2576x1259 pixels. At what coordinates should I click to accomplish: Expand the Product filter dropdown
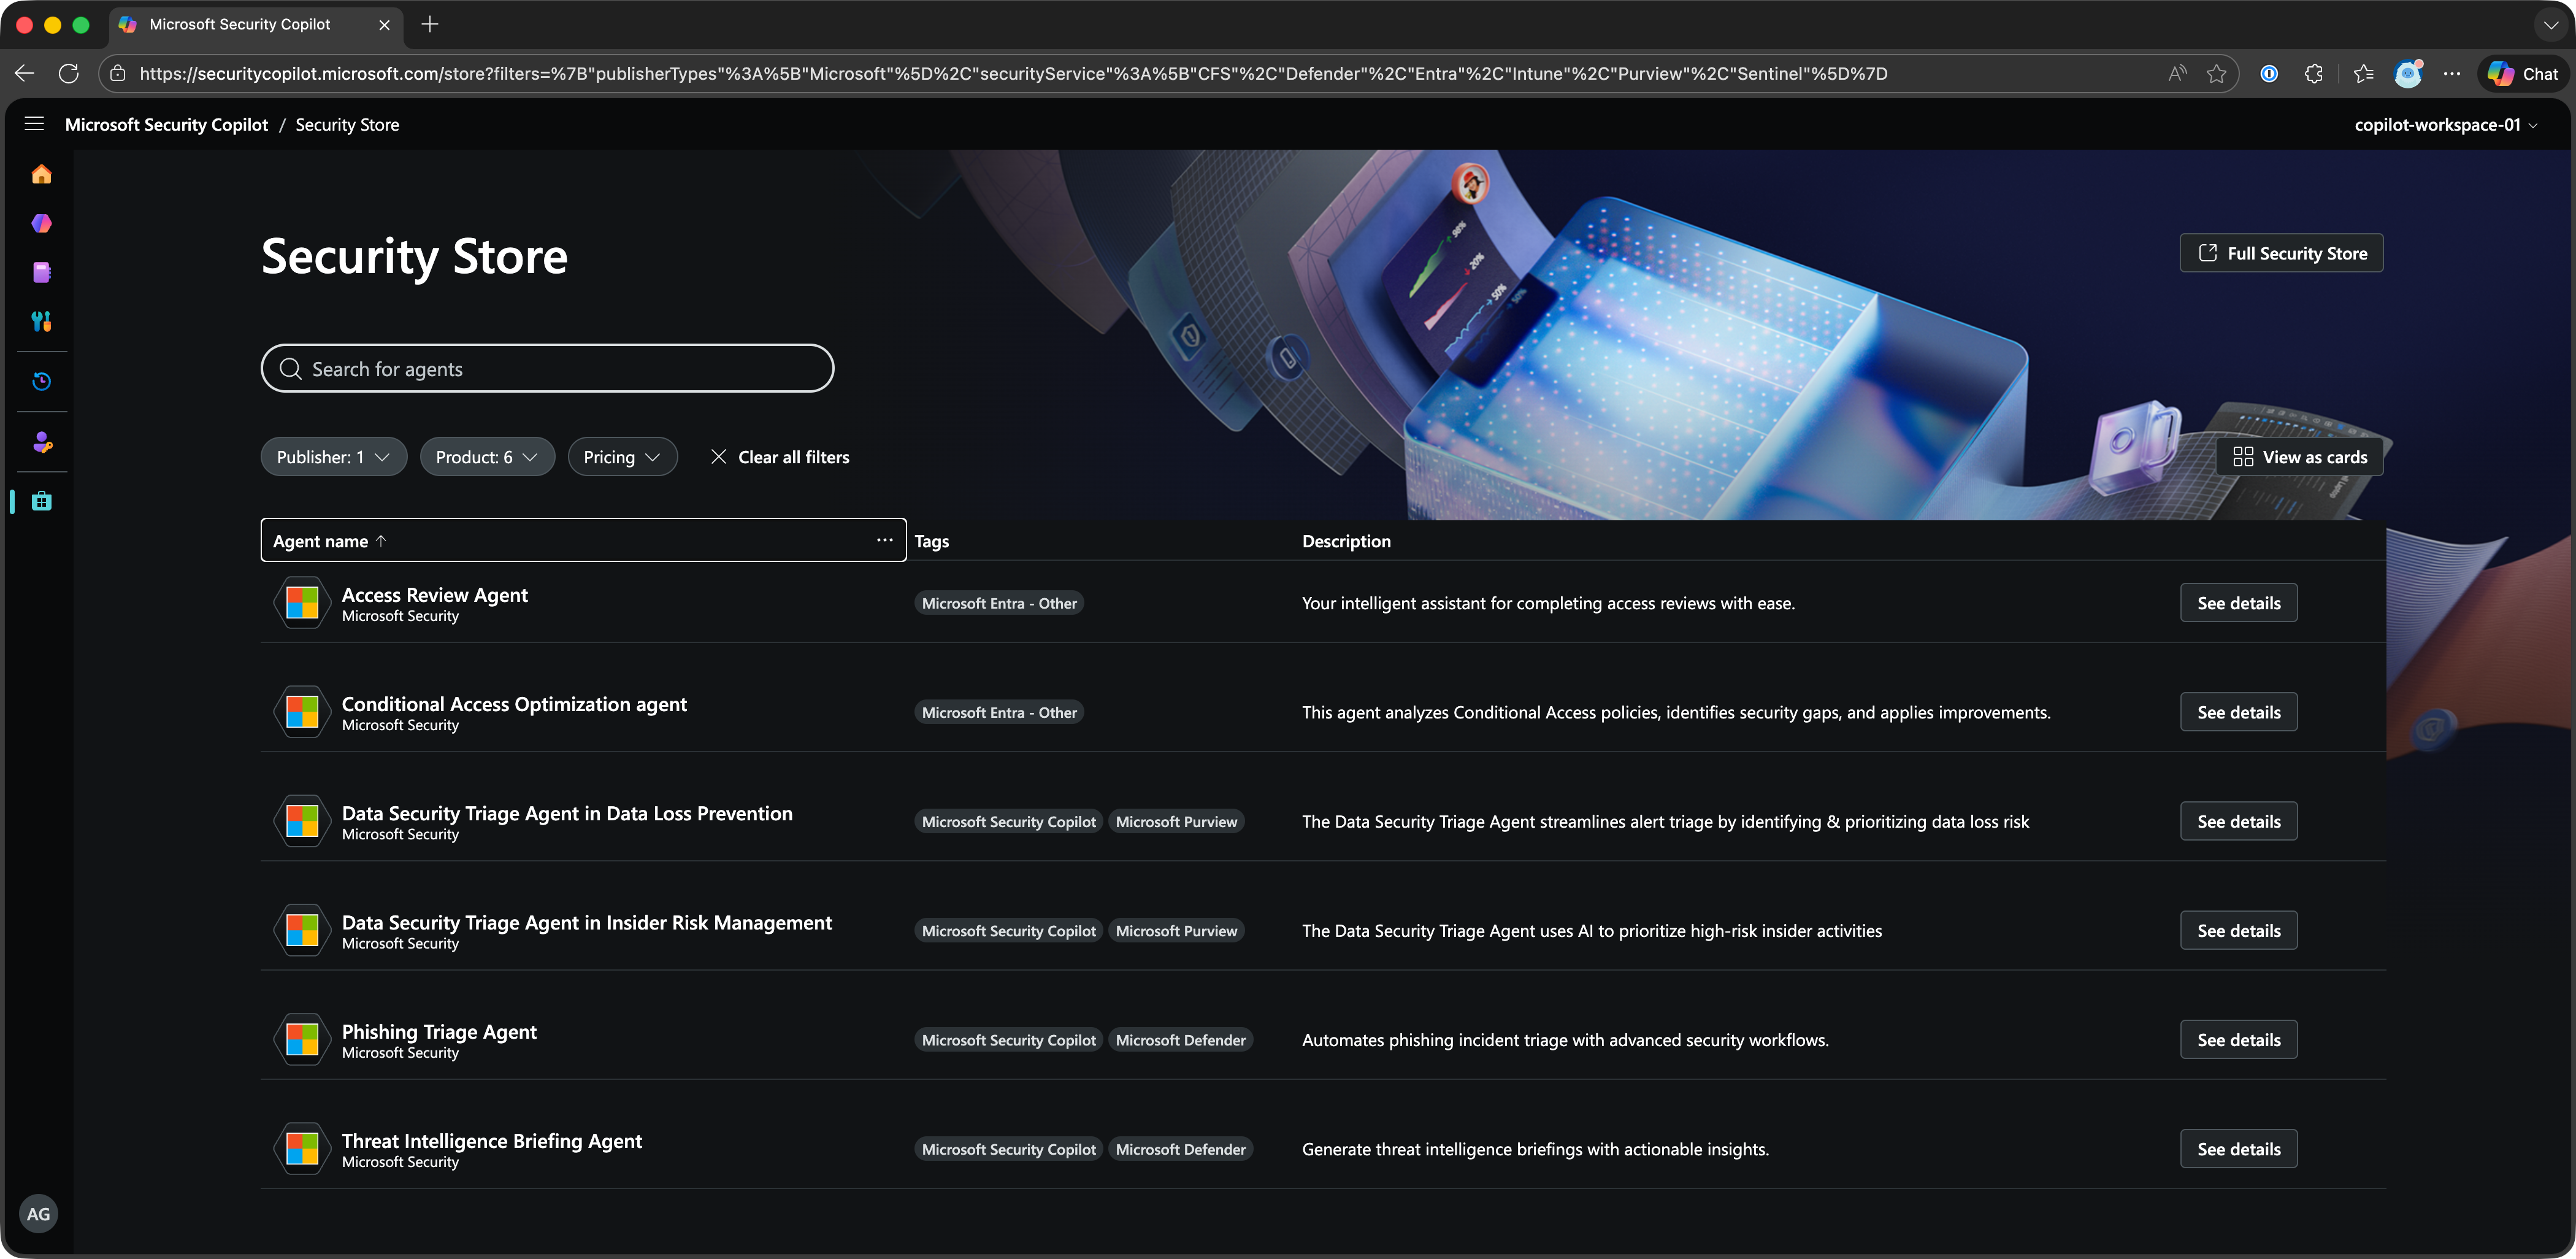(486, 457)
